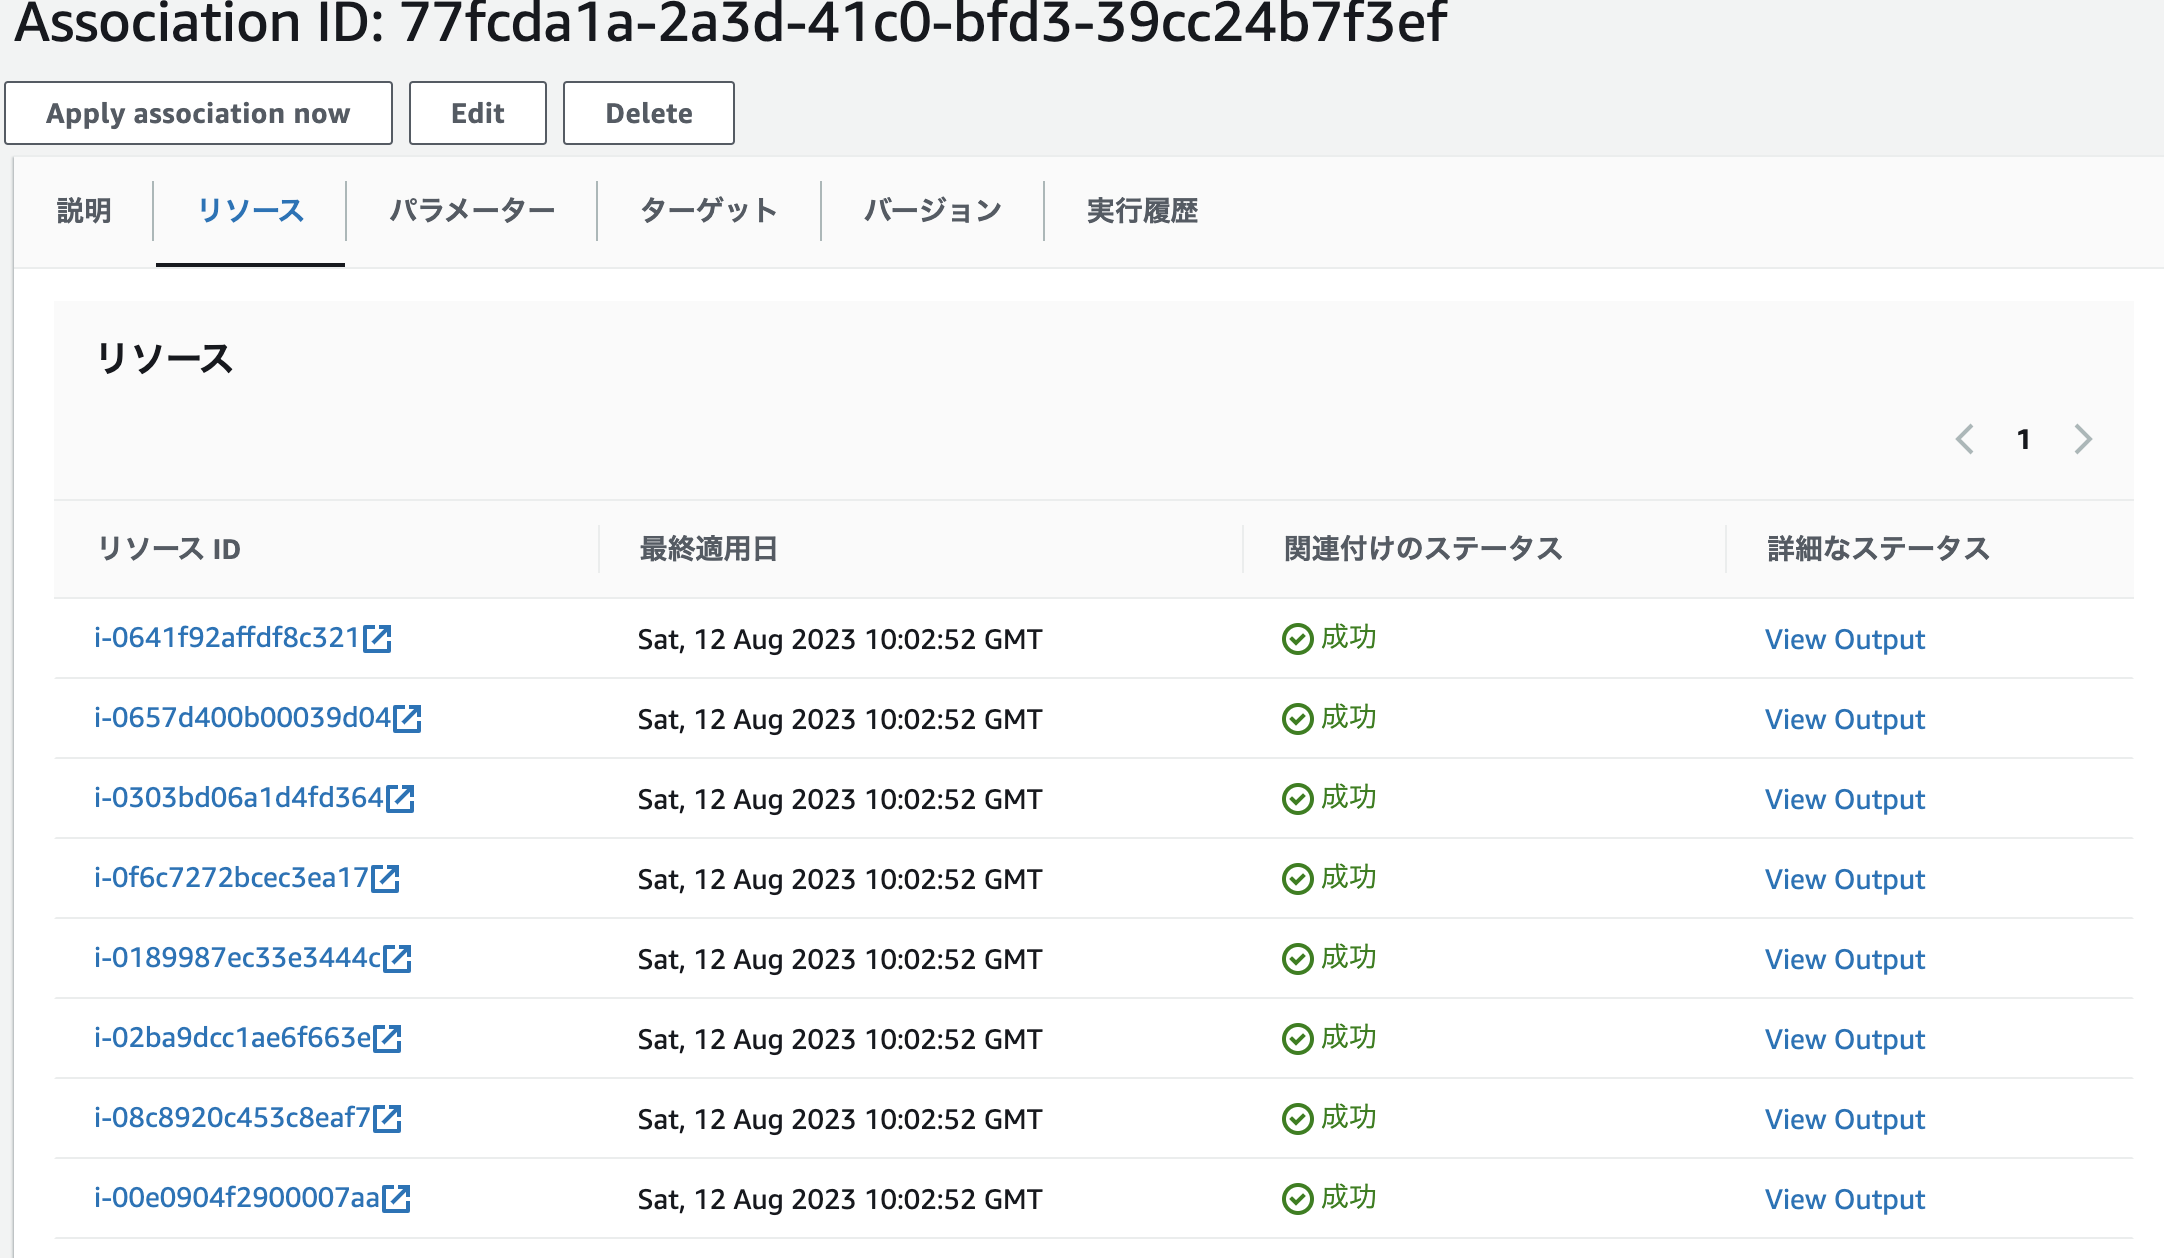Open external link for instance i-0303bd06a1d4fd364
Screen dimensions: 2164x1258
point(401,798)
